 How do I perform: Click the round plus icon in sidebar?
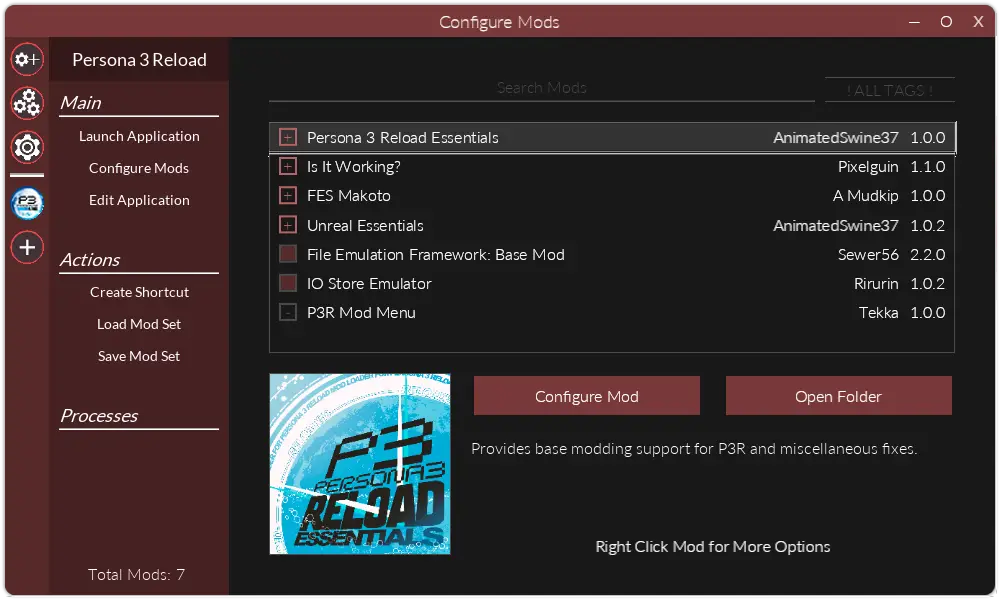coord(27,247)
